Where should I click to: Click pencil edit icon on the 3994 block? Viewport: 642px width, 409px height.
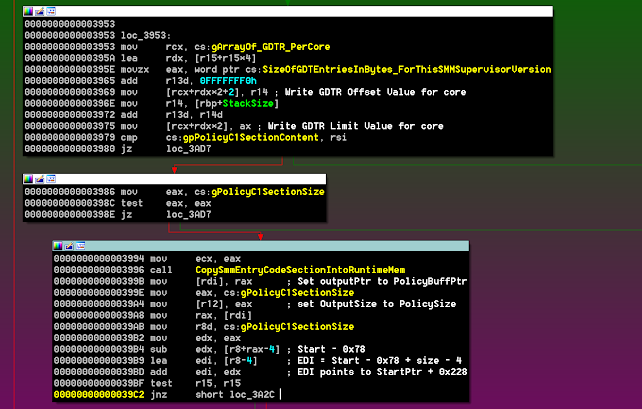[x=68, y=245]
